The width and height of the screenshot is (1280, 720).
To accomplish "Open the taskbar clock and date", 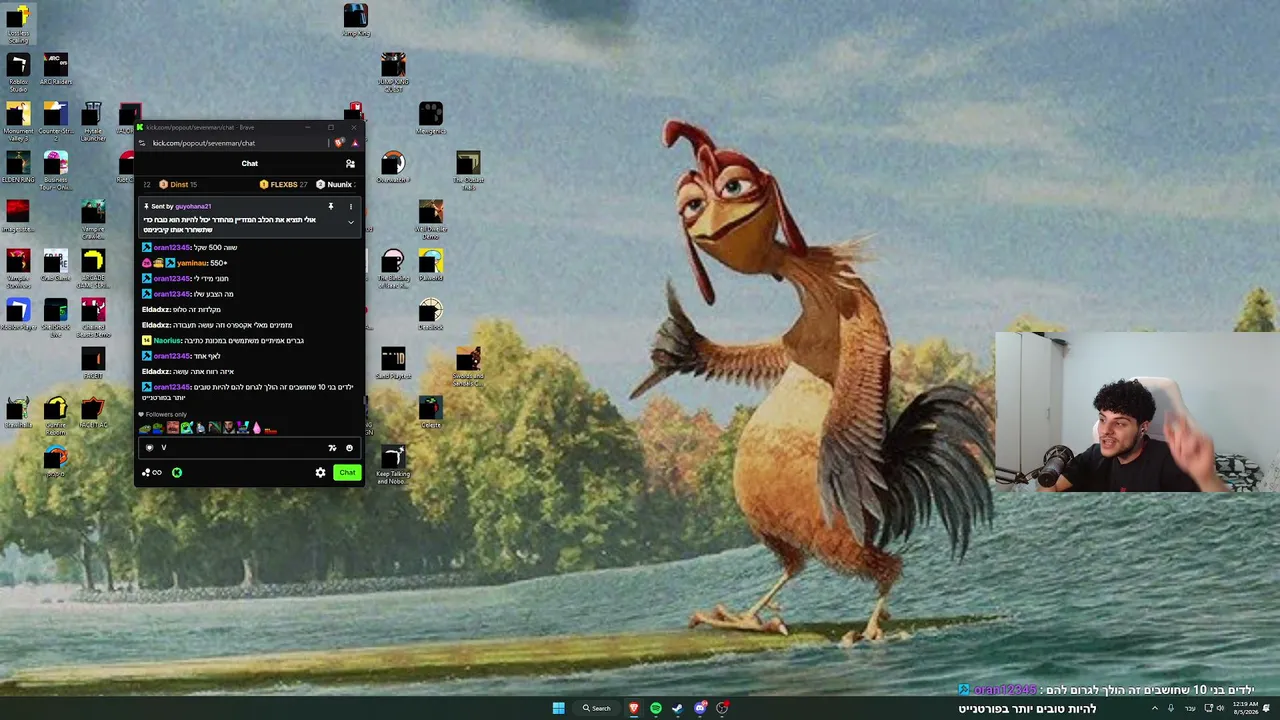I will pyautogui.click(x=1245, y=708).
